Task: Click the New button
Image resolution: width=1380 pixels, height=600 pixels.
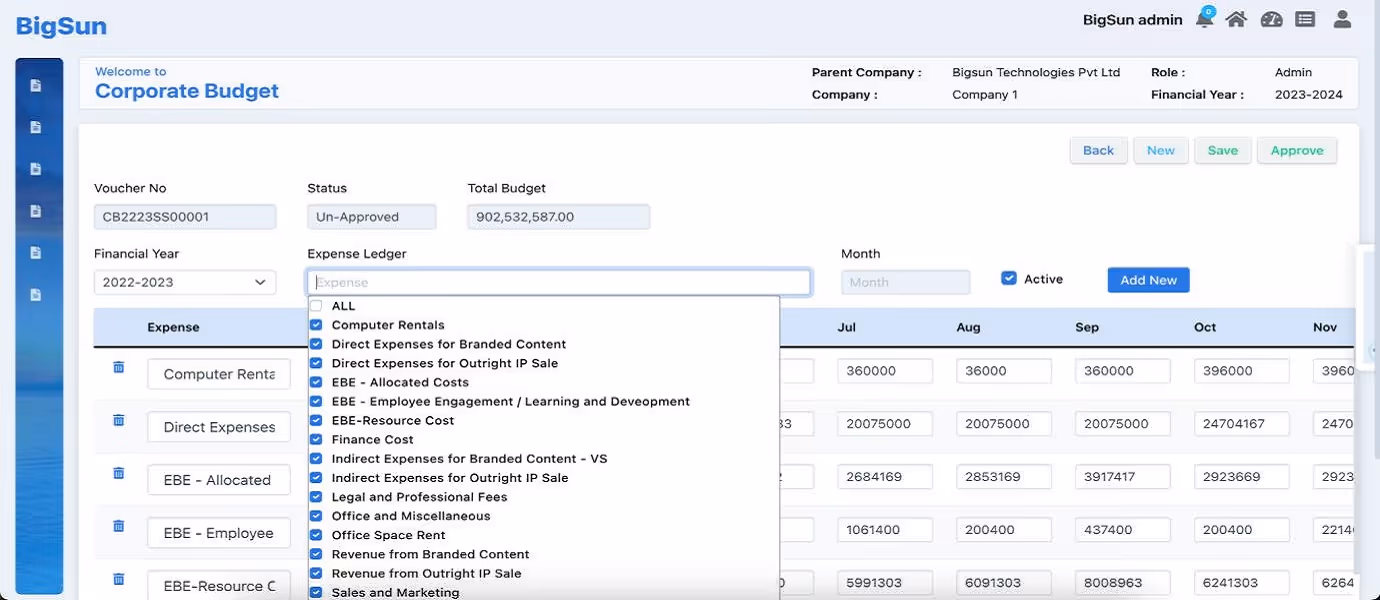Action: 1161,150
